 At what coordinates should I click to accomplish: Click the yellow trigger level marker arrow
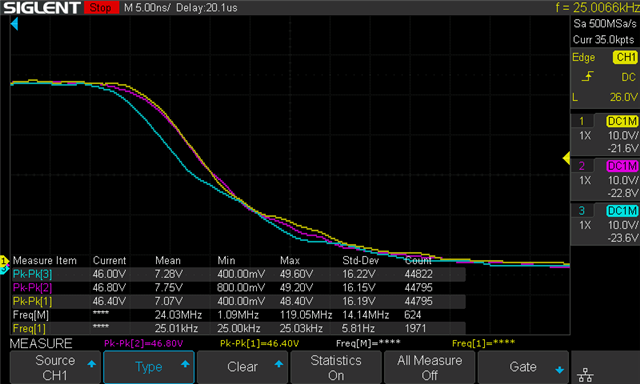tap(567, 158)
